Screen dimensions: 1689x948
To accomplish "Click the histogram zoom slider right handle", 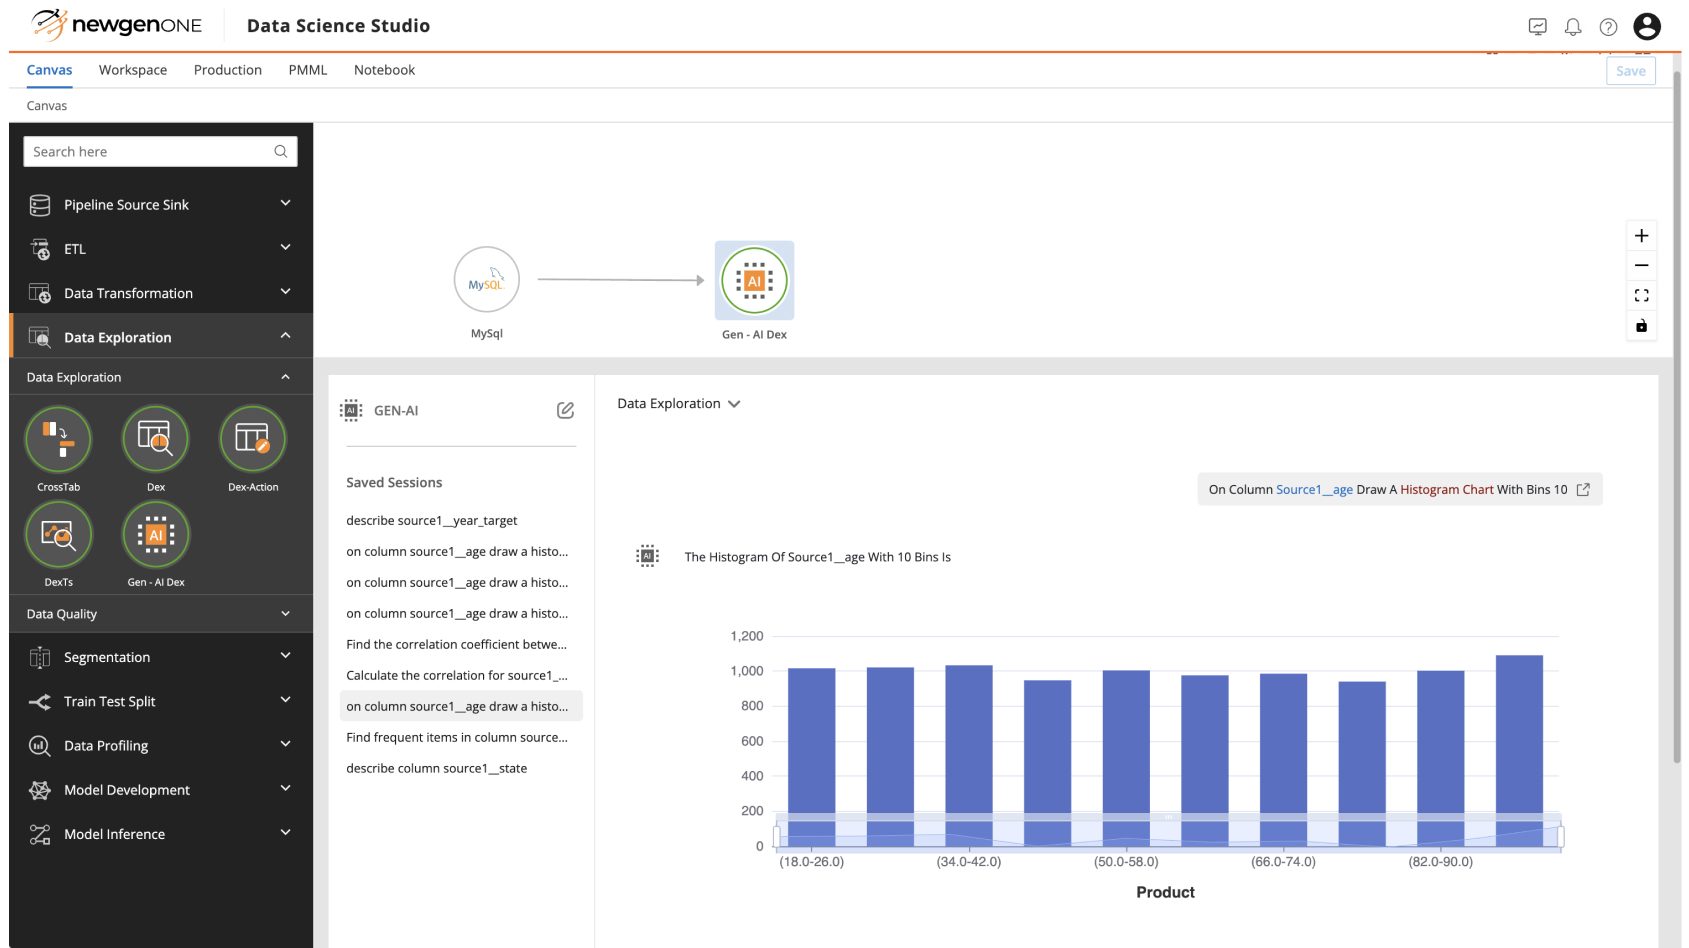I will [x=1560, y=836].
